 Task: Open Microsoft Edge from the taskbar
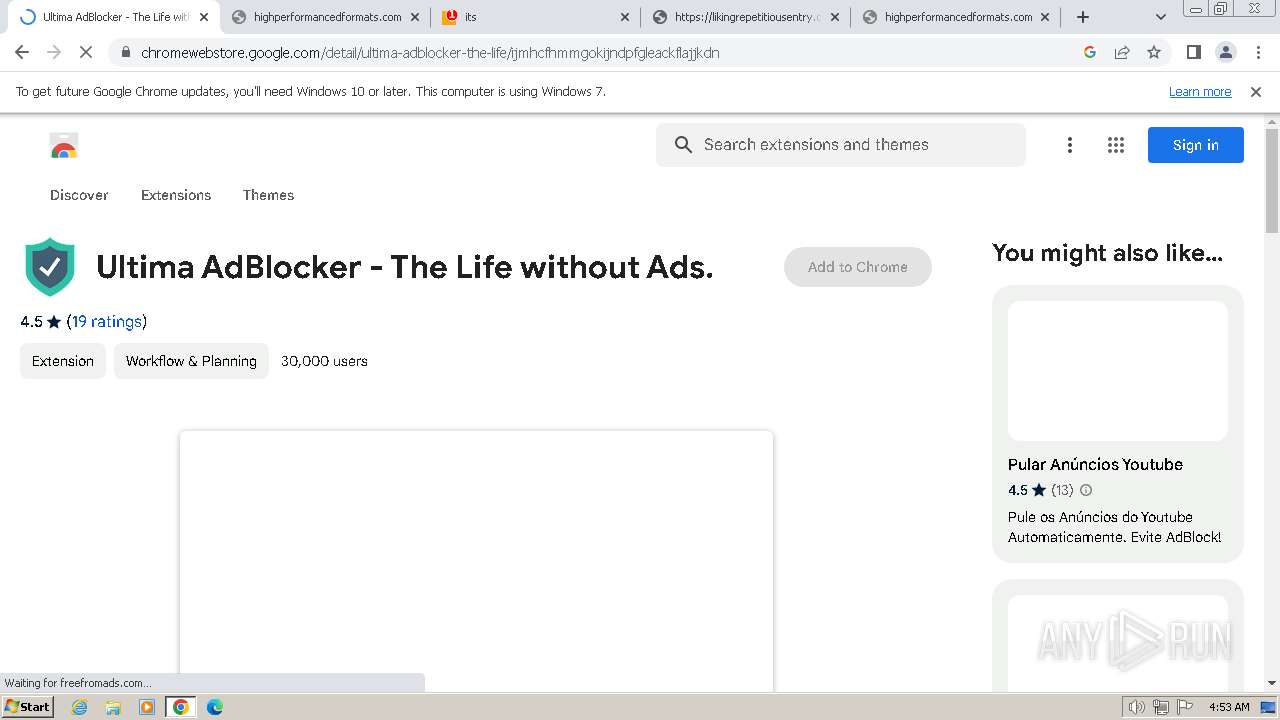[214, 707]
